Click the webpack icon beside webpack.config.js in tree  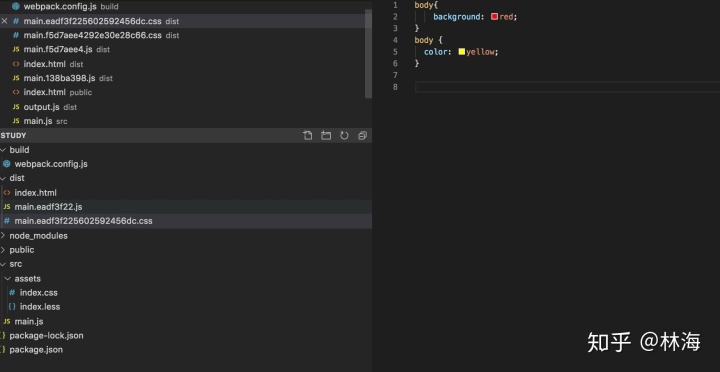(x=6, y=164)
